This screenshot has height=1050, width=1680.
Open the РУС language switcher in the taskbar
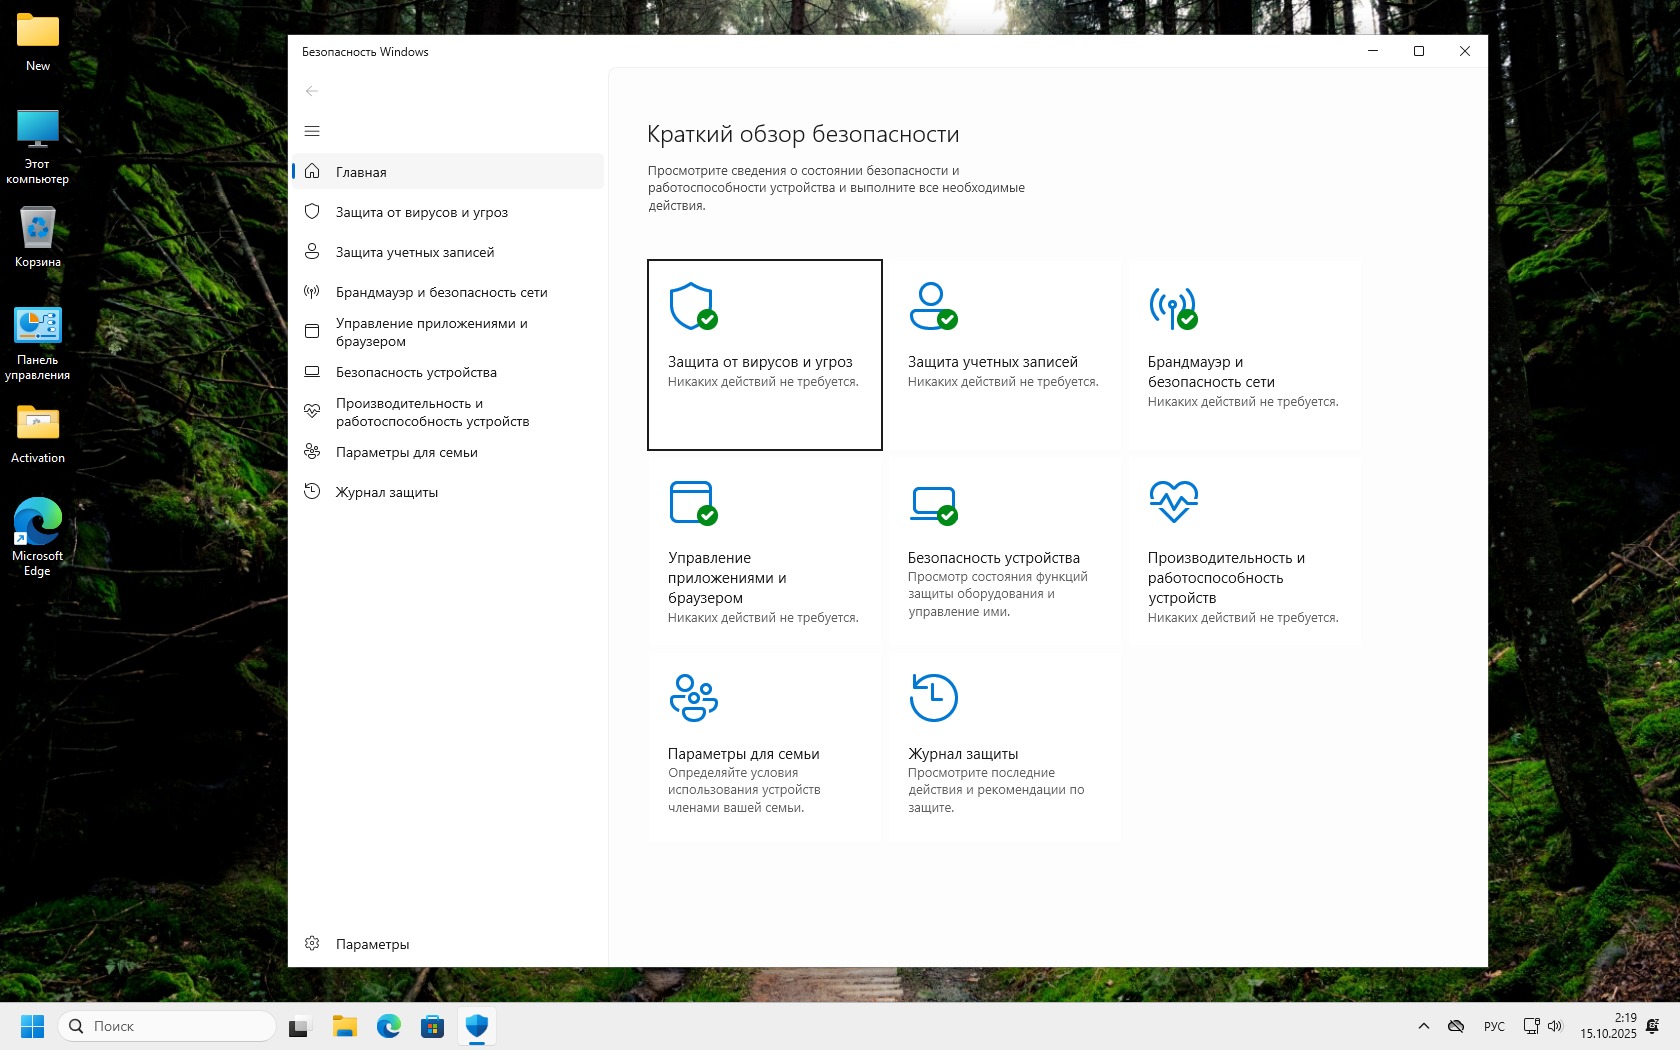point(1494,1026)
